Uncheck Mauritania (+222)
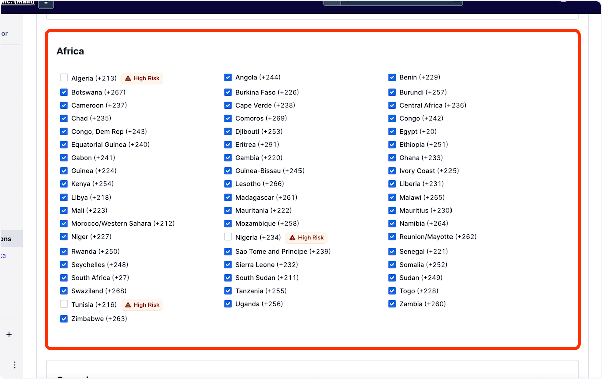This screenshot has height=379, width=602. tap(228, 210)
